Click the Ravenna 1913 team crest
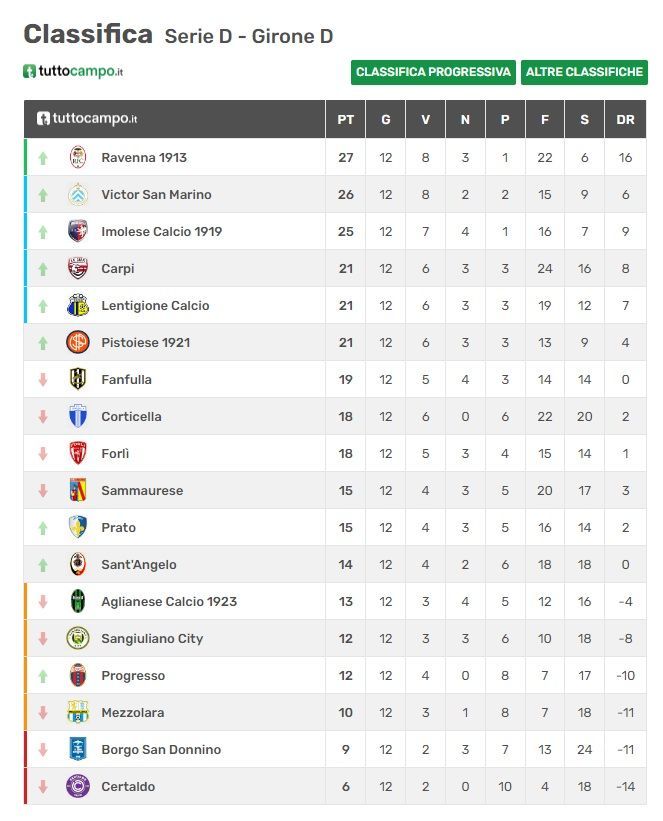This screenshot has width=663, height=821. coord(78,157)
